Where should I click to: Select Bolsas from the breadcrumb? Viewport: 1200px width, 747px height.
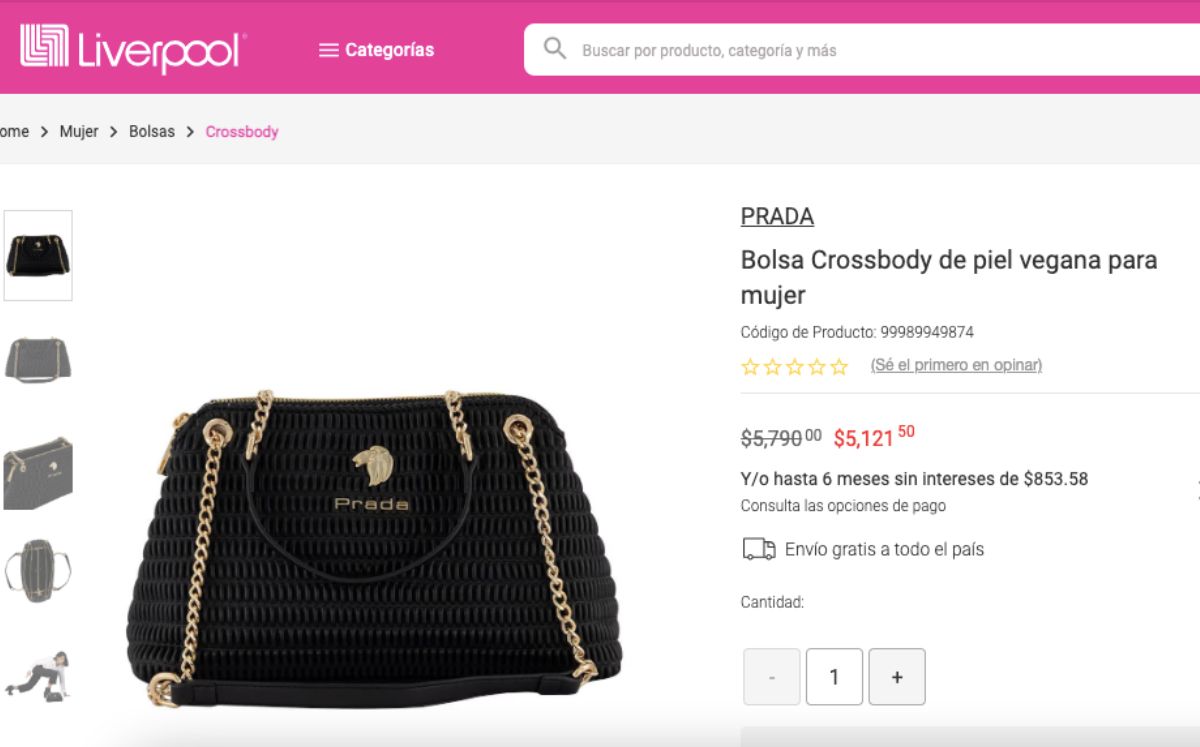coord(150,131)
